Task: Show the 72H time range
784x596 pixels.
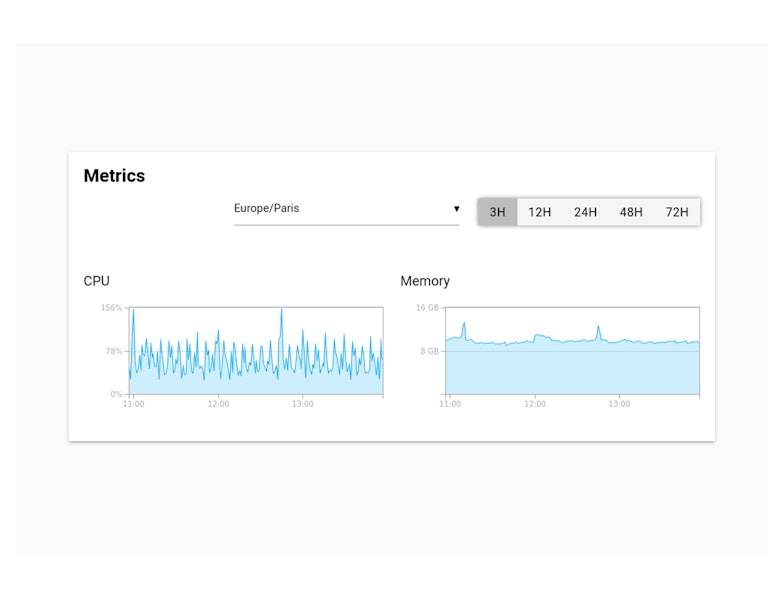Action: pyautogui.click(x=677, y=212)
